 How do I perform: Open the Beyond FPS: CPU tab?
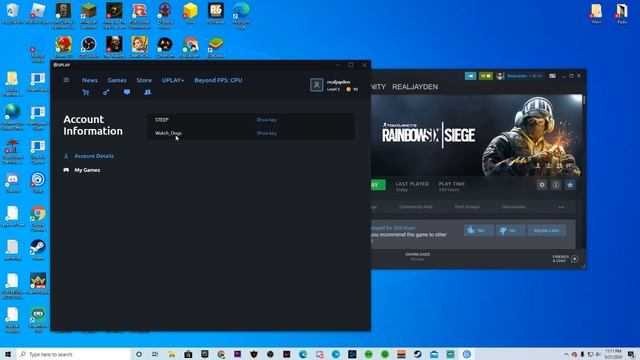coord(218,80)
